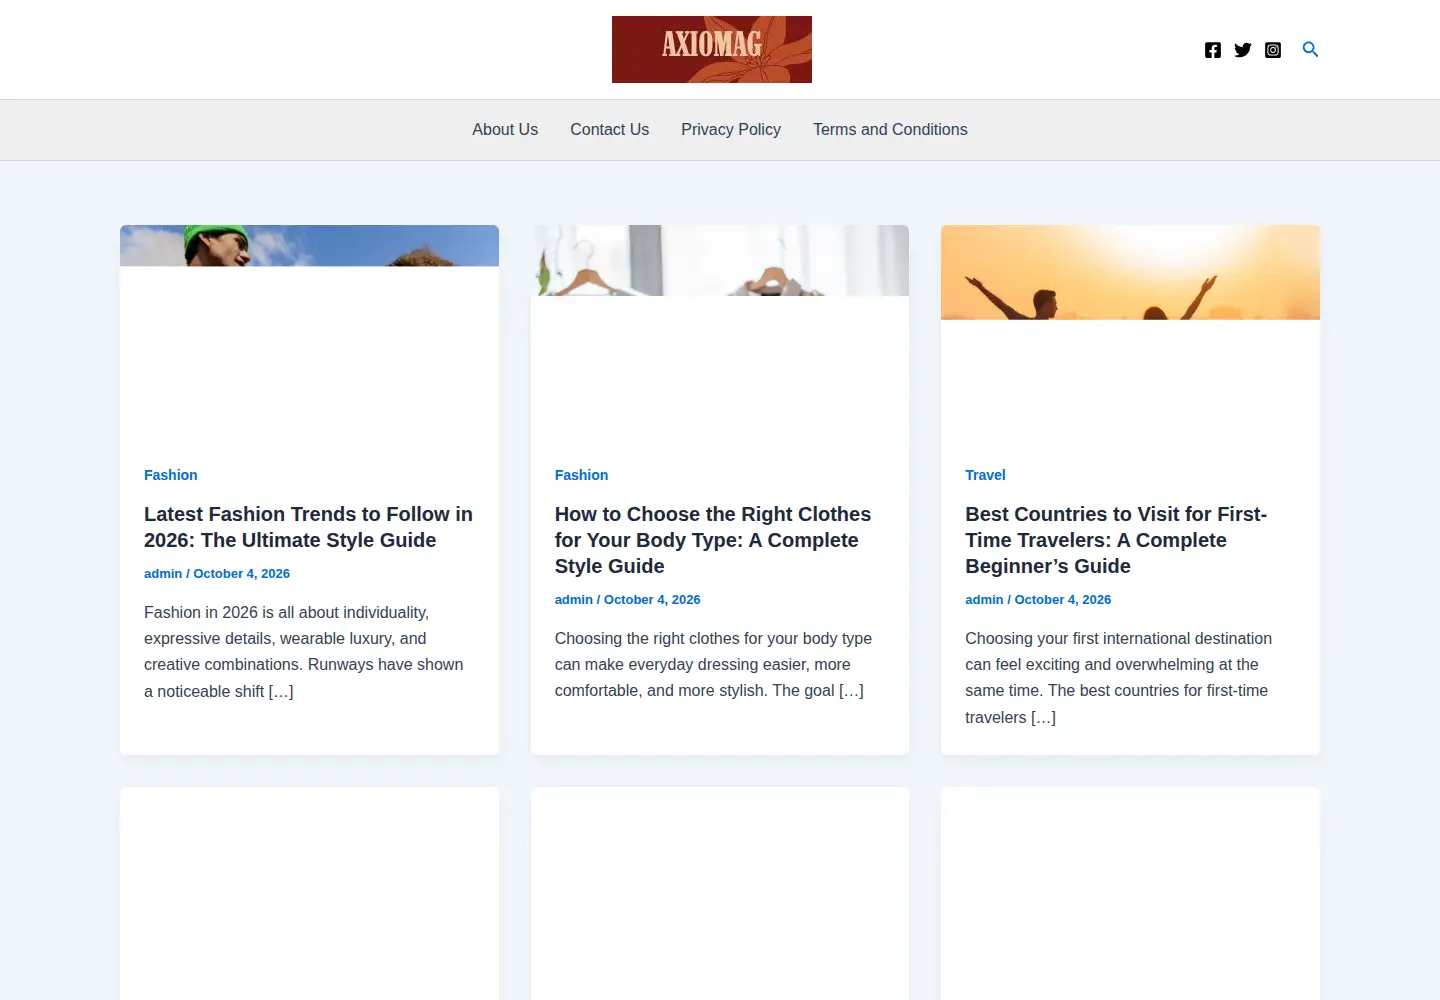Click Fashion category above Right Clothes article

[x=581, y=475]
